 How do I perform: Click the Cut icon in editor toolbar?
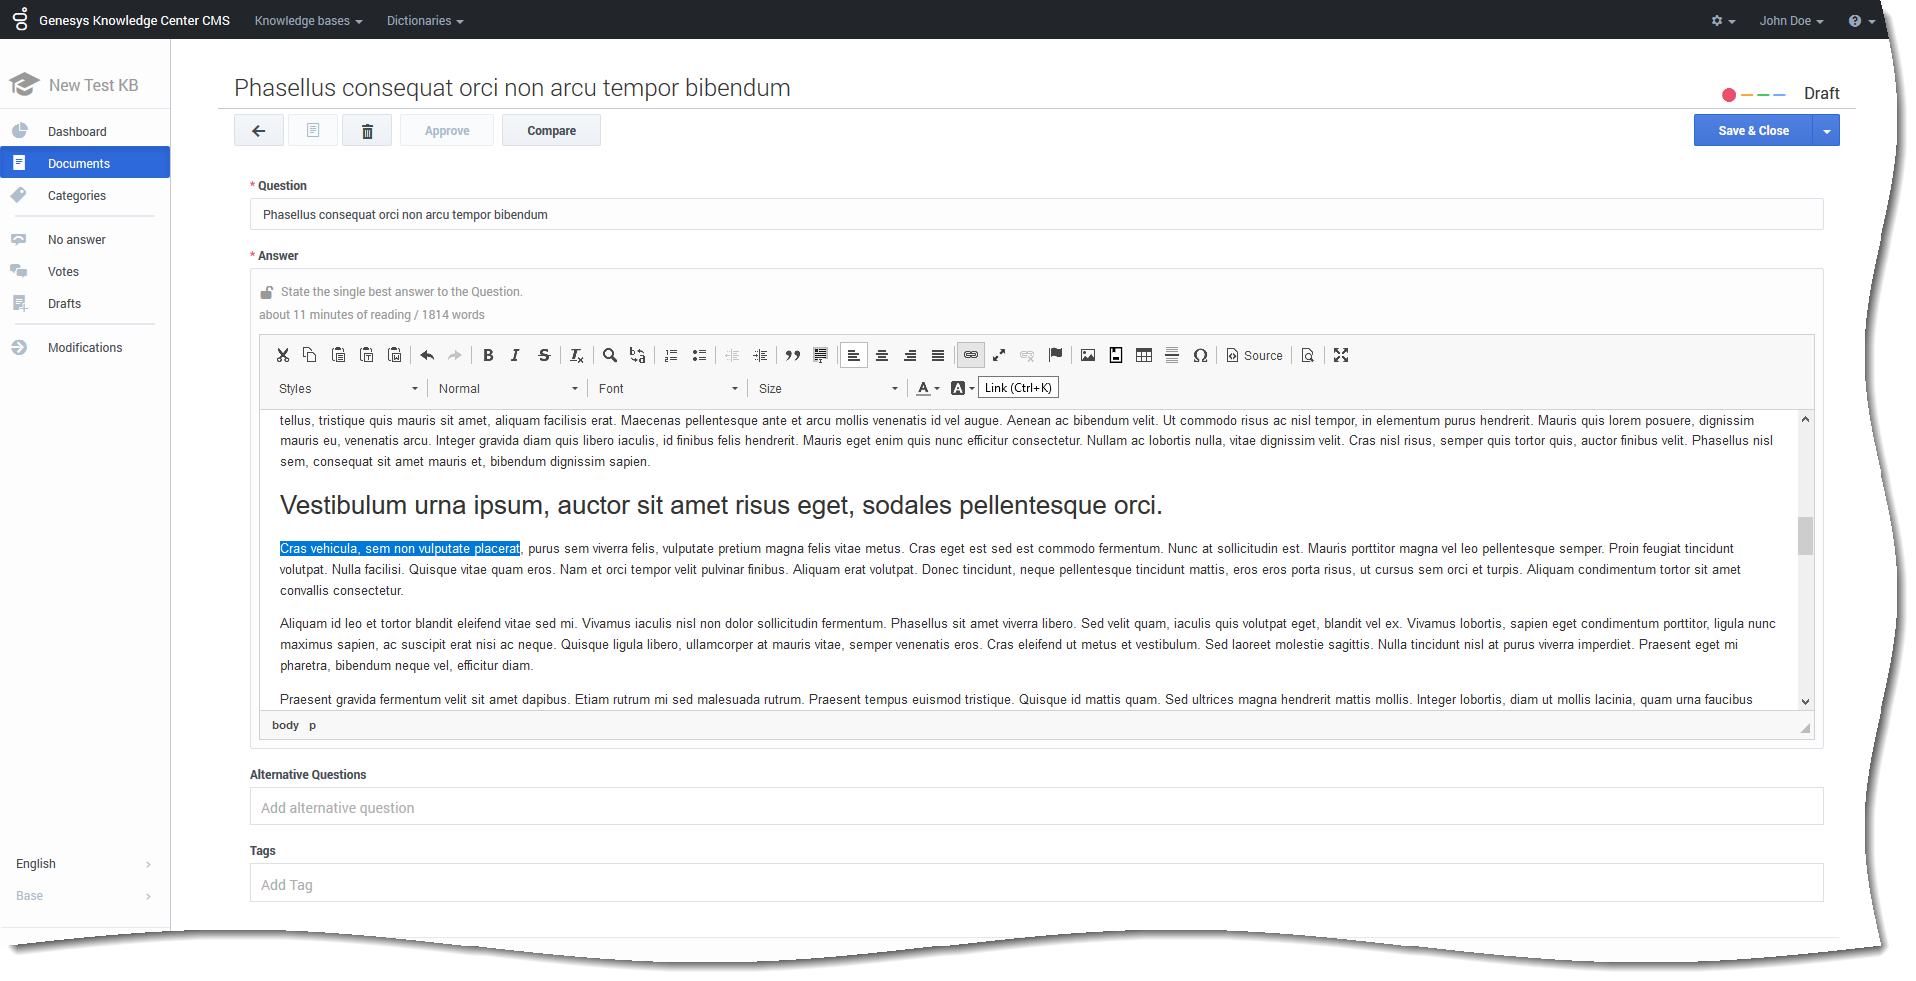(x=283, y=355)
